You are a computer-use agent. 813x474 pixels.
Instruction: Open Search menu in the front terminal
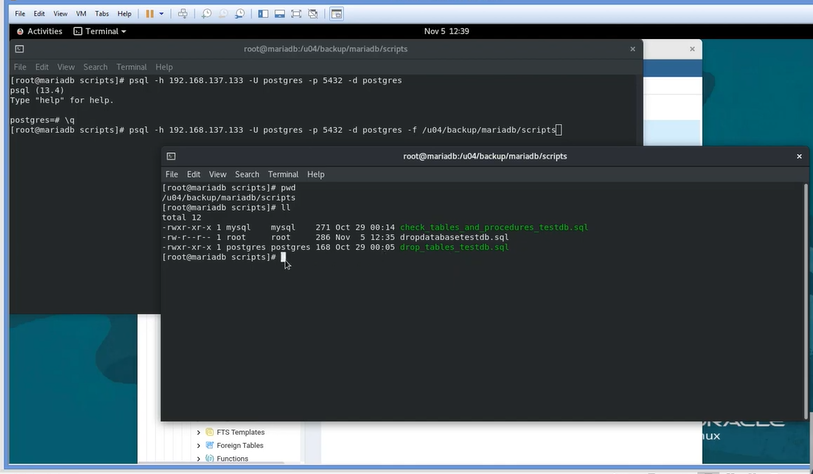point(247,174)
